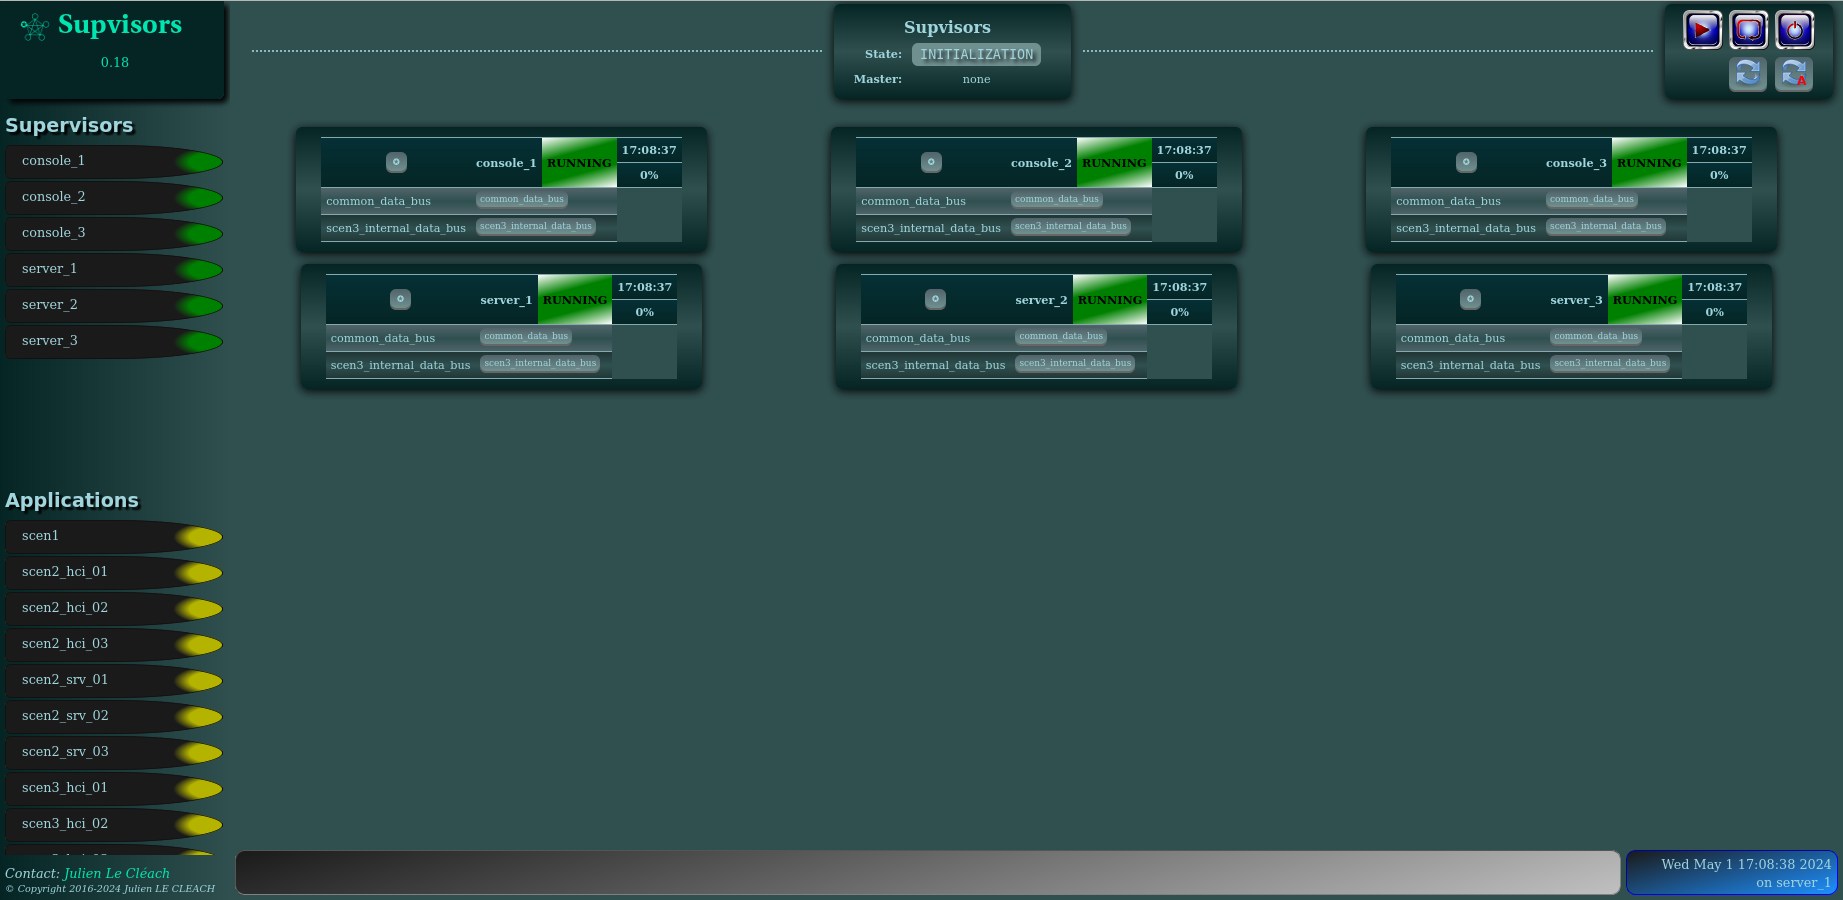Open the console_1 card title link
1843x900 pixels.
point(506,163)
